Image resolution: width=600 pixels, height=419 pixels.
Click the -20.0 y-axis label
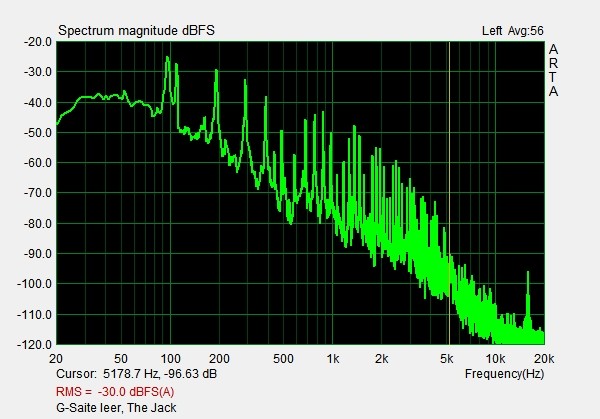pyautogui.click(x=38, y=42)
